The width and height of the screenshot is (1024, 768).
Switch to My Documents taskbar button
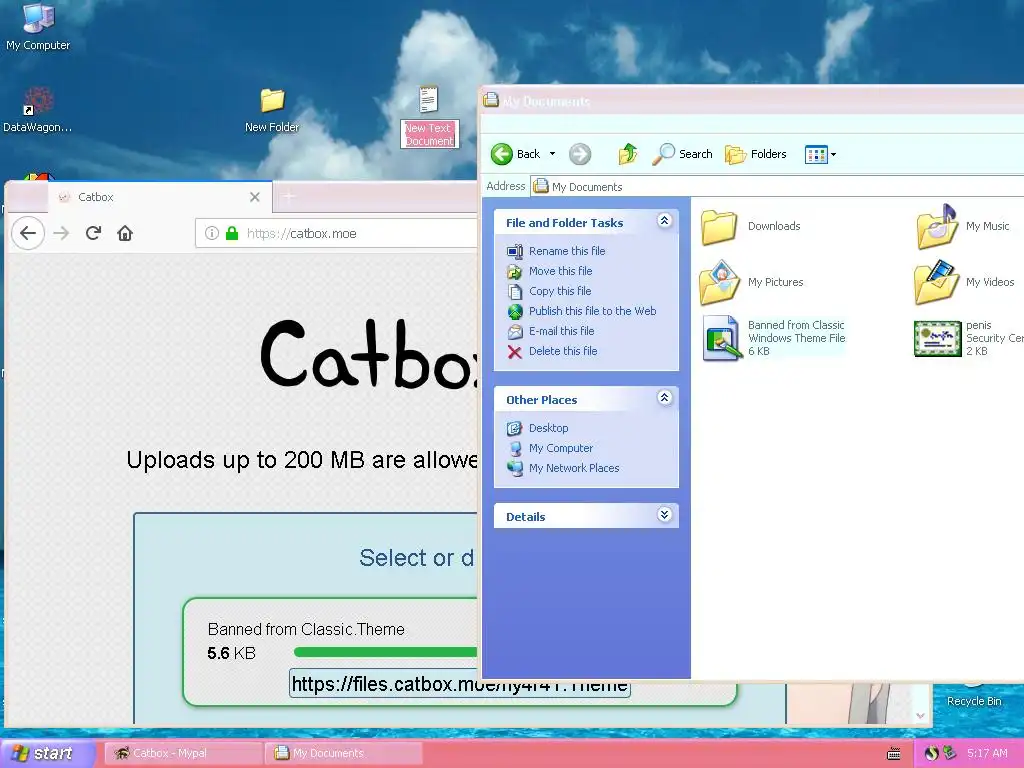pos(344,753)
